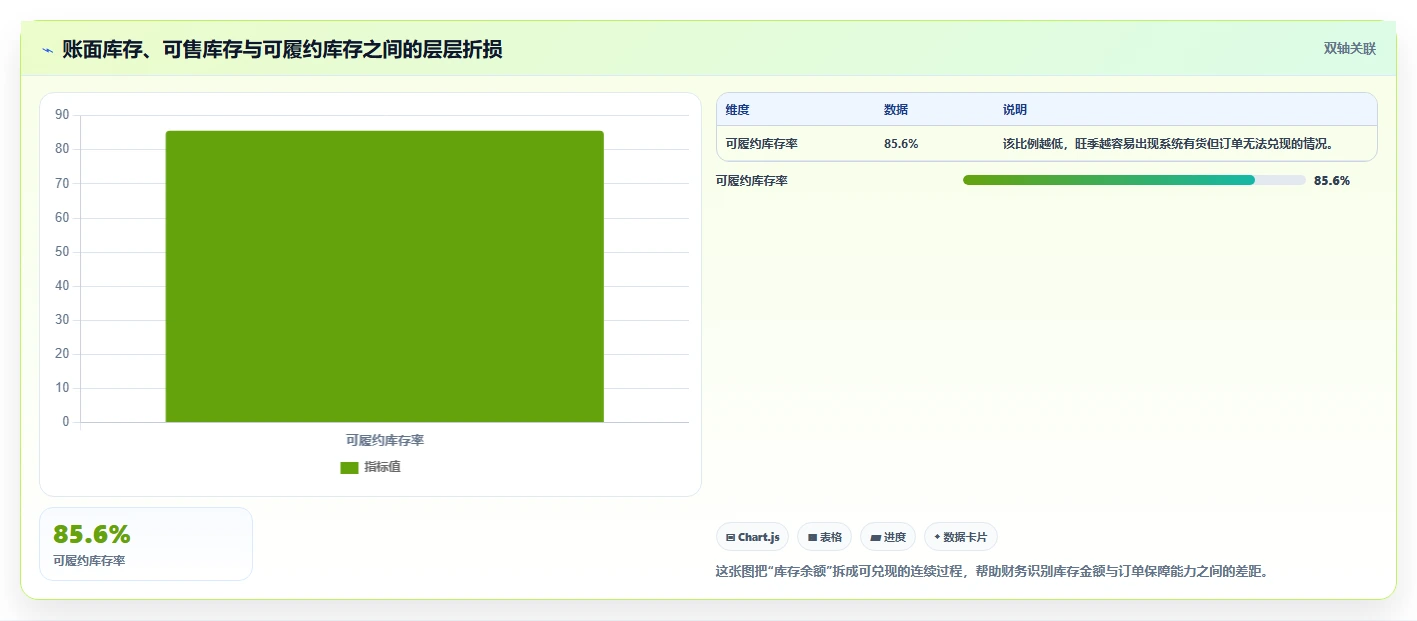Click the footer description about 库存余额
The width and height of the screenshot is (1417, 621).
992,572
